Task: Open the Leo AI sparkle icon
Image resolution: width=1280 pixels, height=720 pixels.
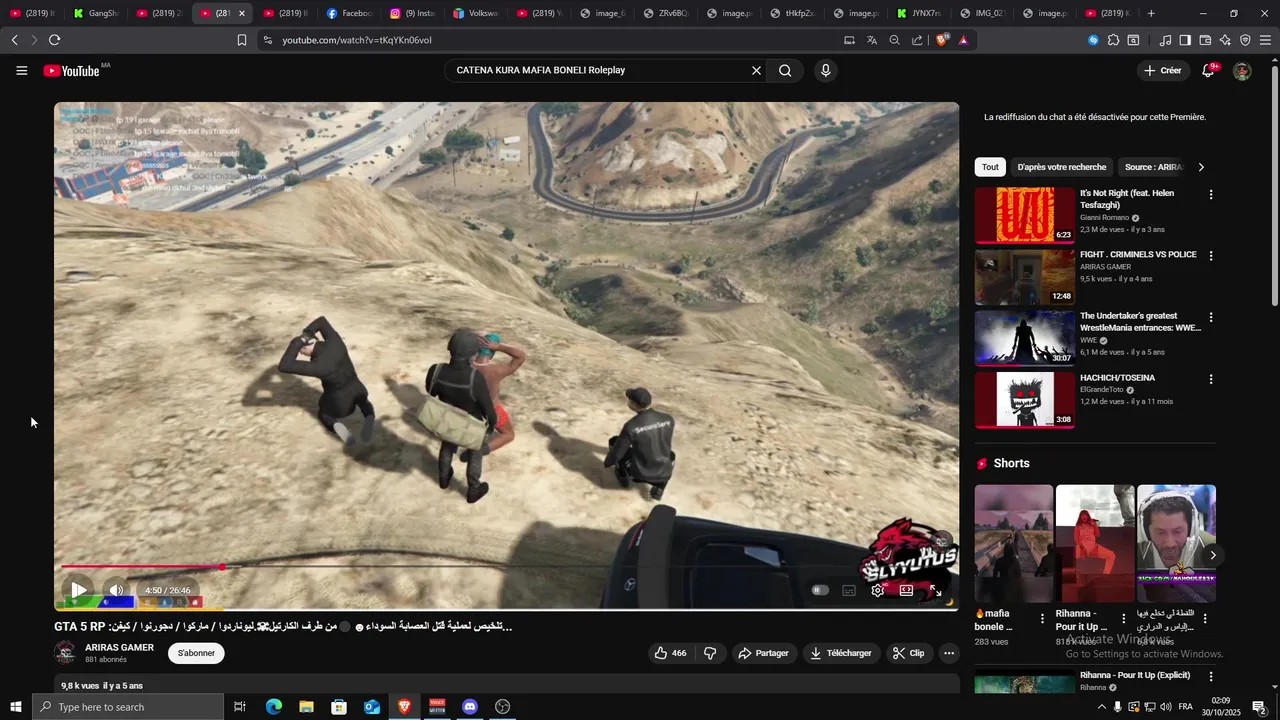Action: pos(1225,40)
